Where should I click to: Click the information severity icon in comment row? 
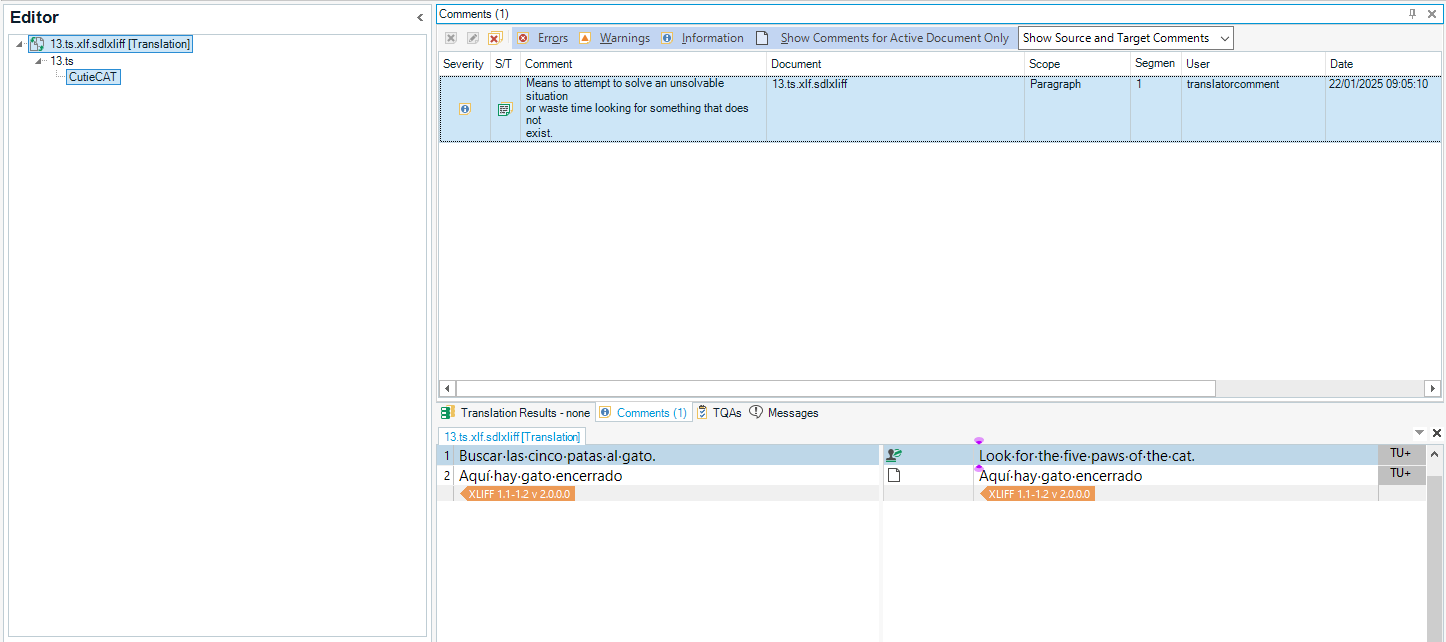tap(465, 109)
